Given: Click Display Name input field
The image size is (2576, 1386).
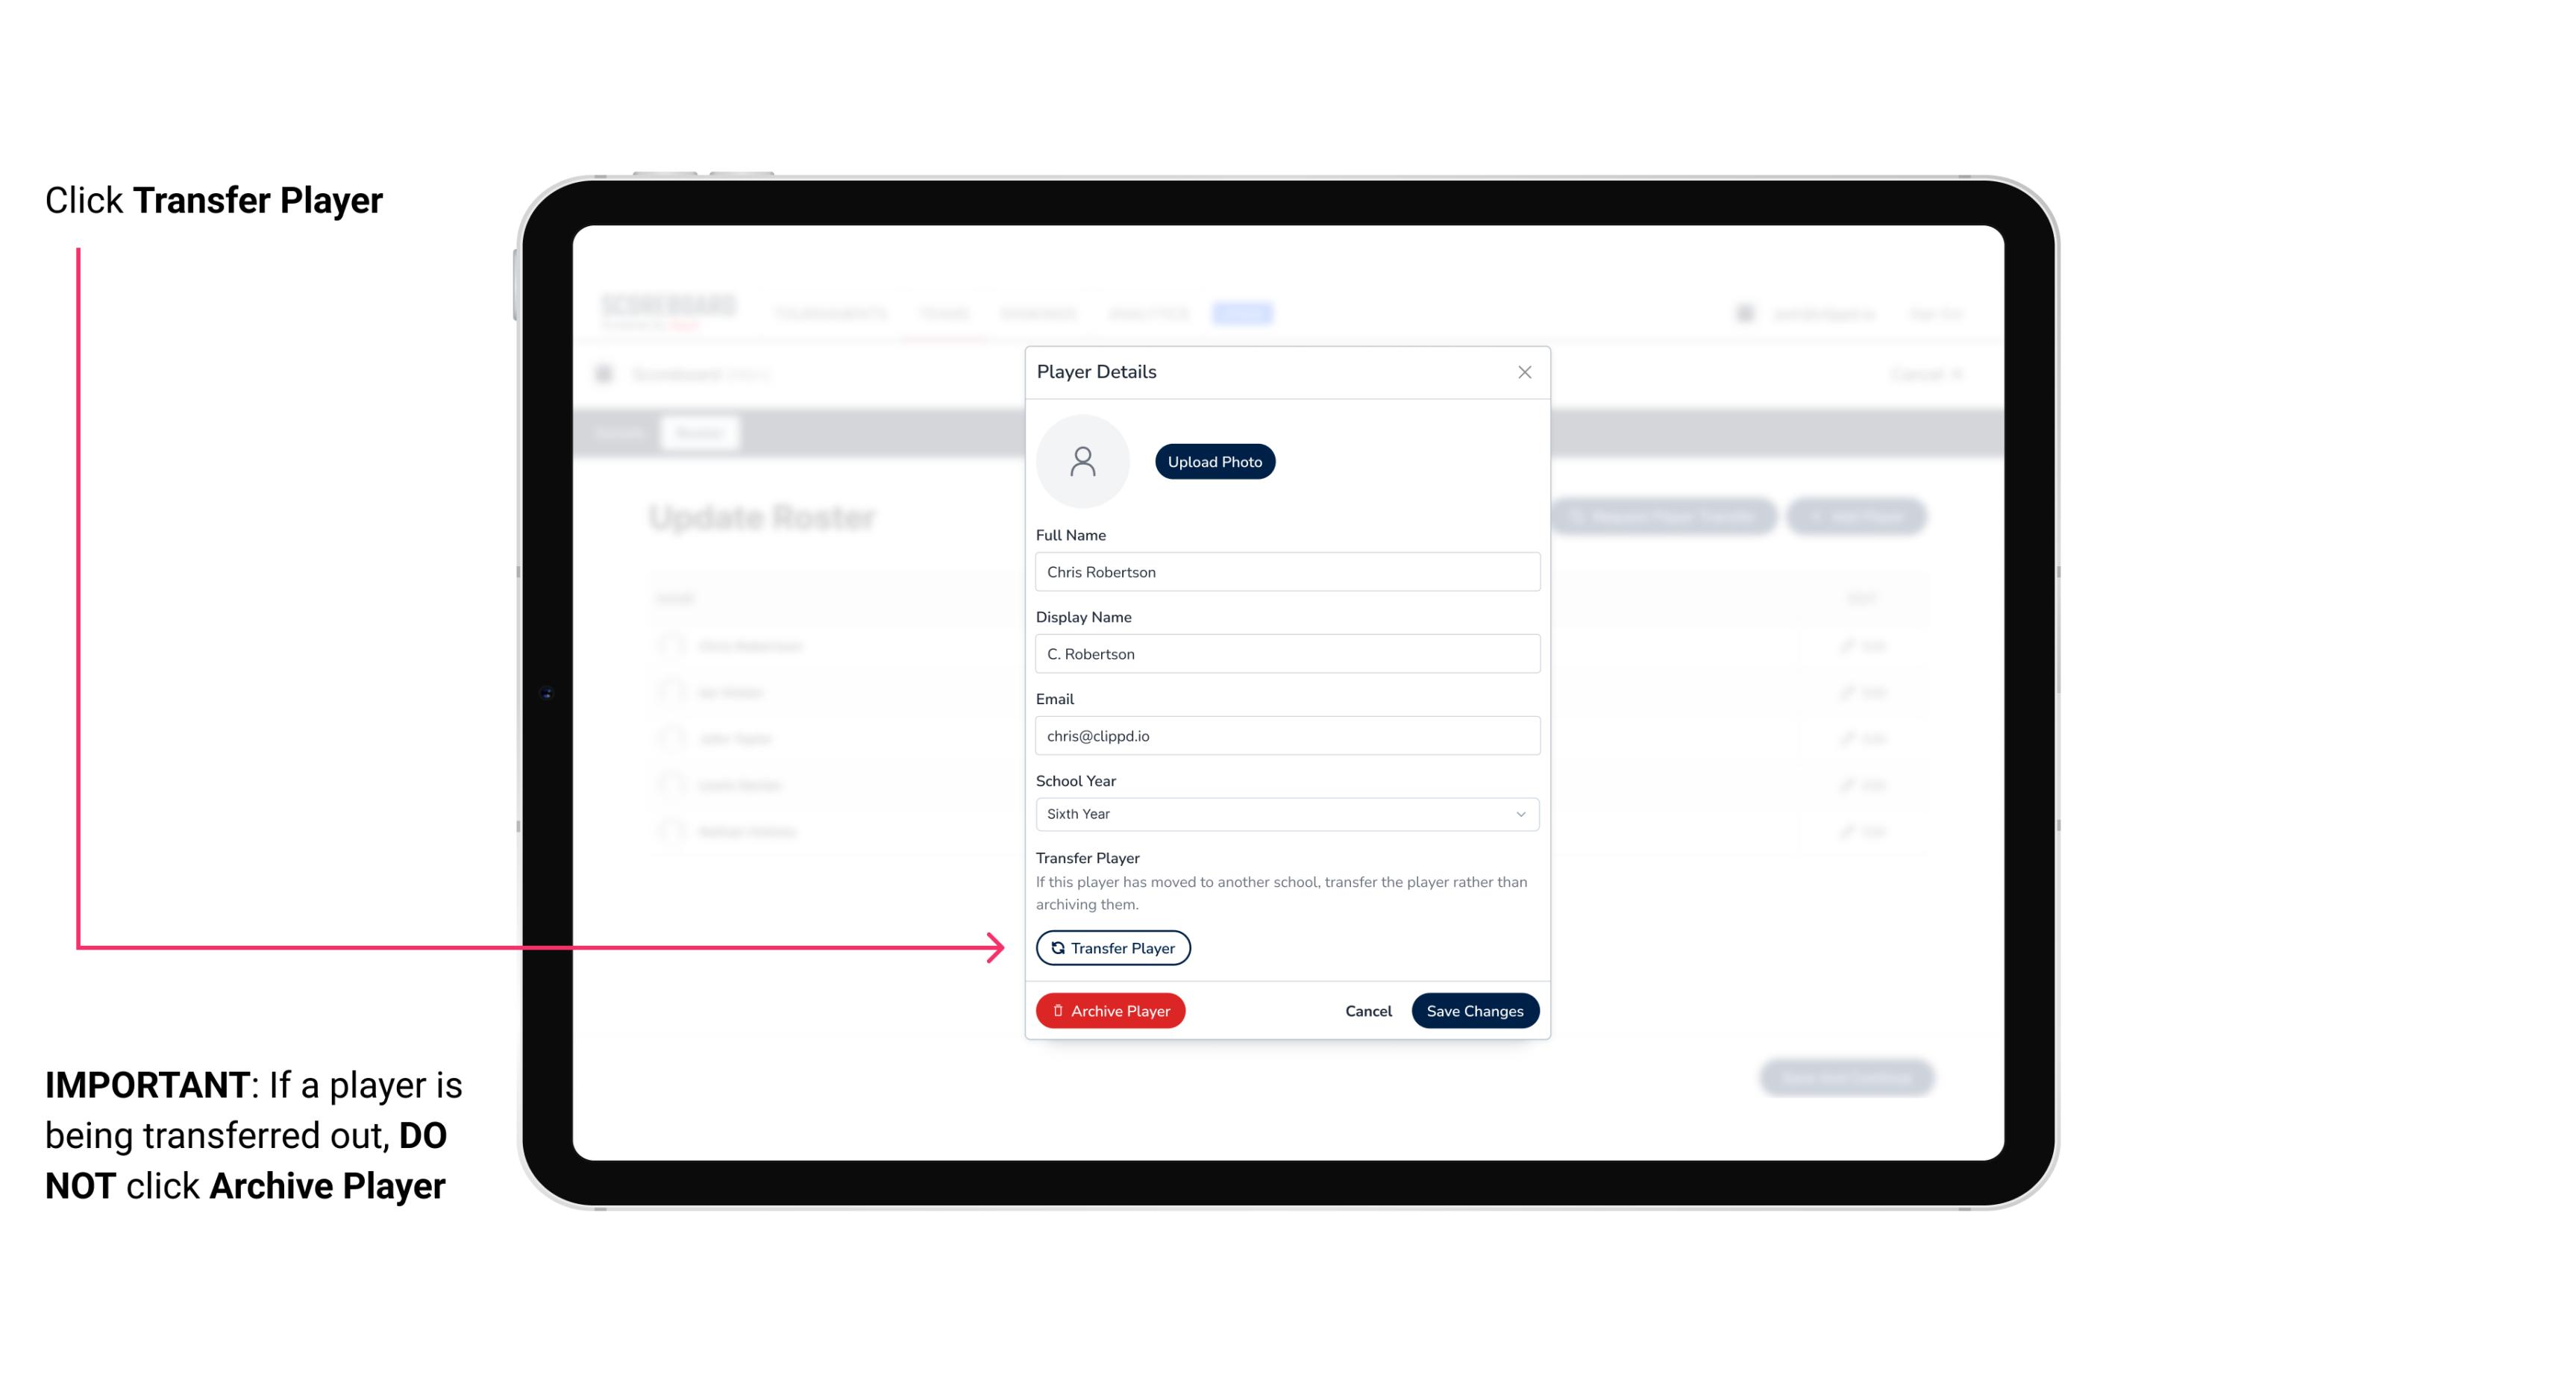Looking at the screenshot, I should [x=1285, y=653].
